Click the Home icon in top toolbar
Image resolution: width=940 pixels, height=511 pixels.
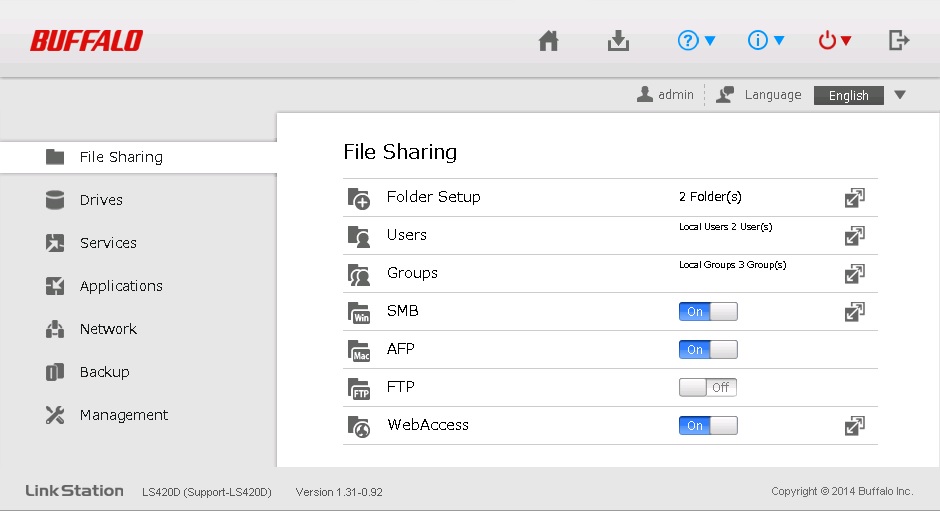point(548,41)
